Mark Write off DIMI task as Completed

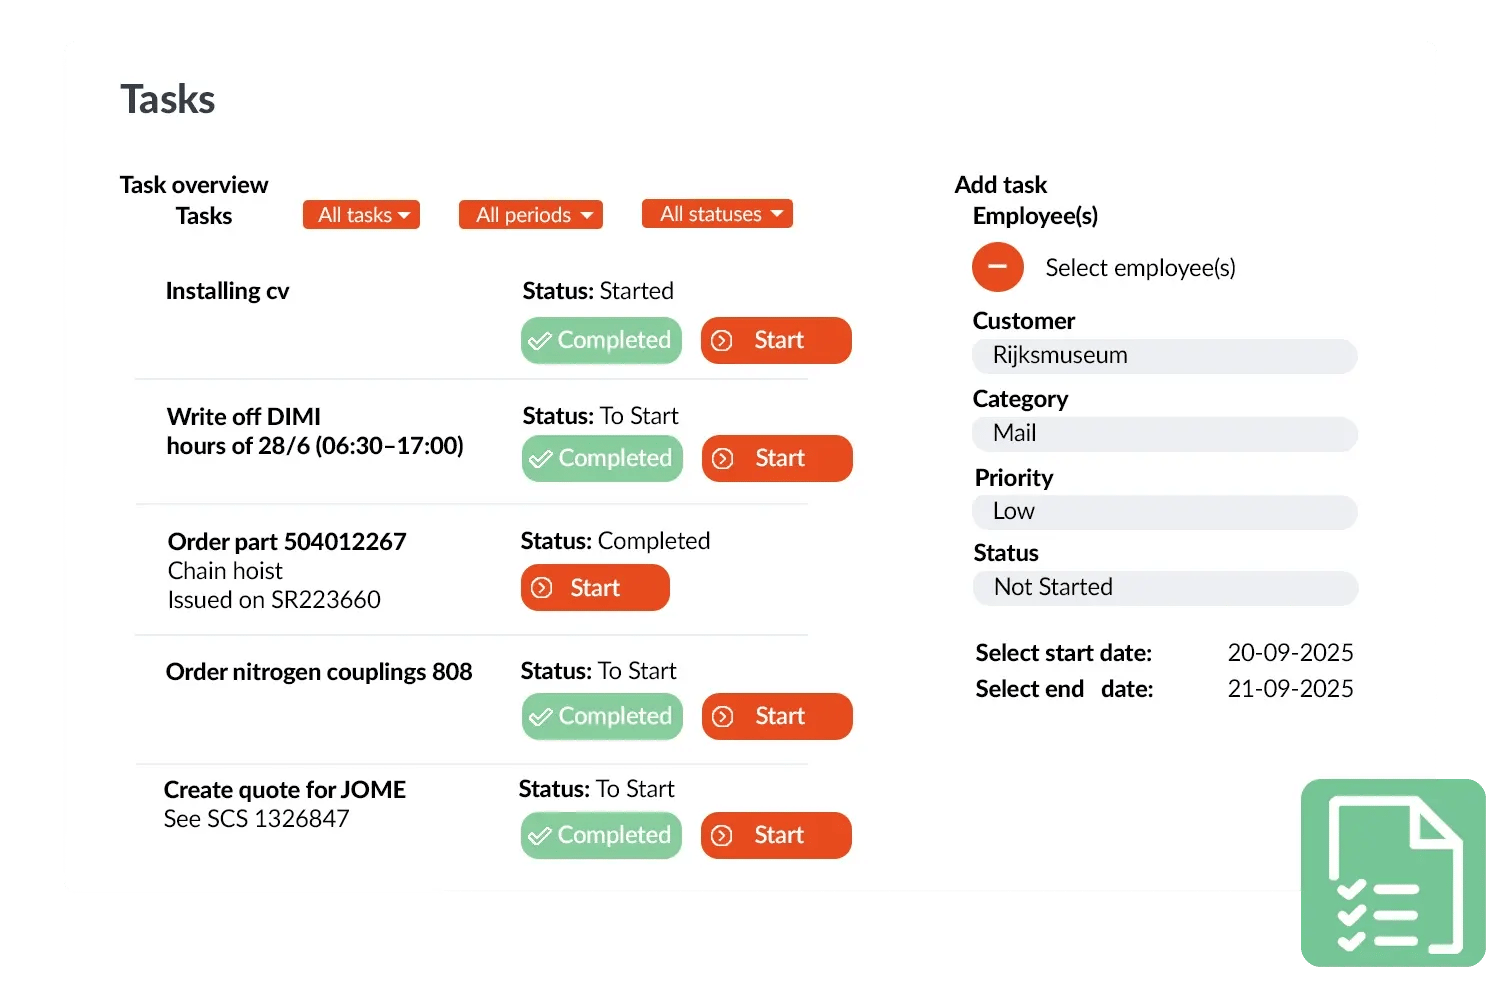pos(602,459)
